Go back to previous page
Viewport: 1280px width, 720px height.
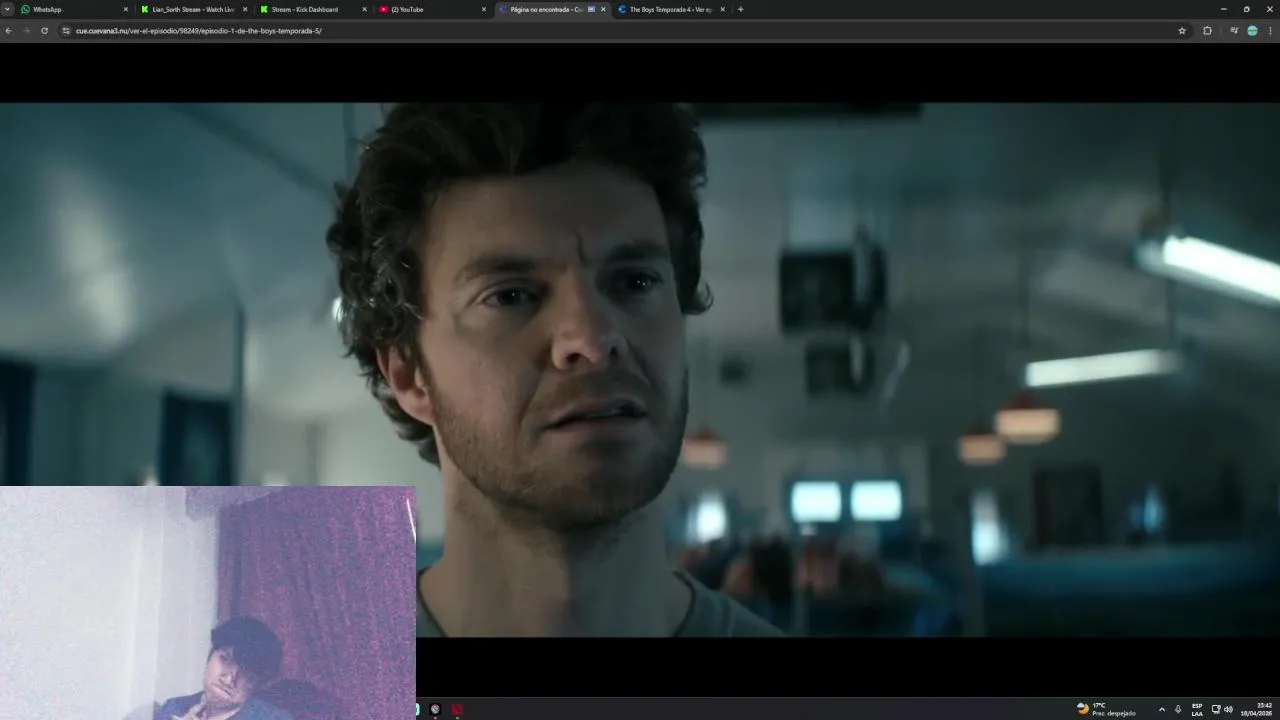[x=9, y=31]
